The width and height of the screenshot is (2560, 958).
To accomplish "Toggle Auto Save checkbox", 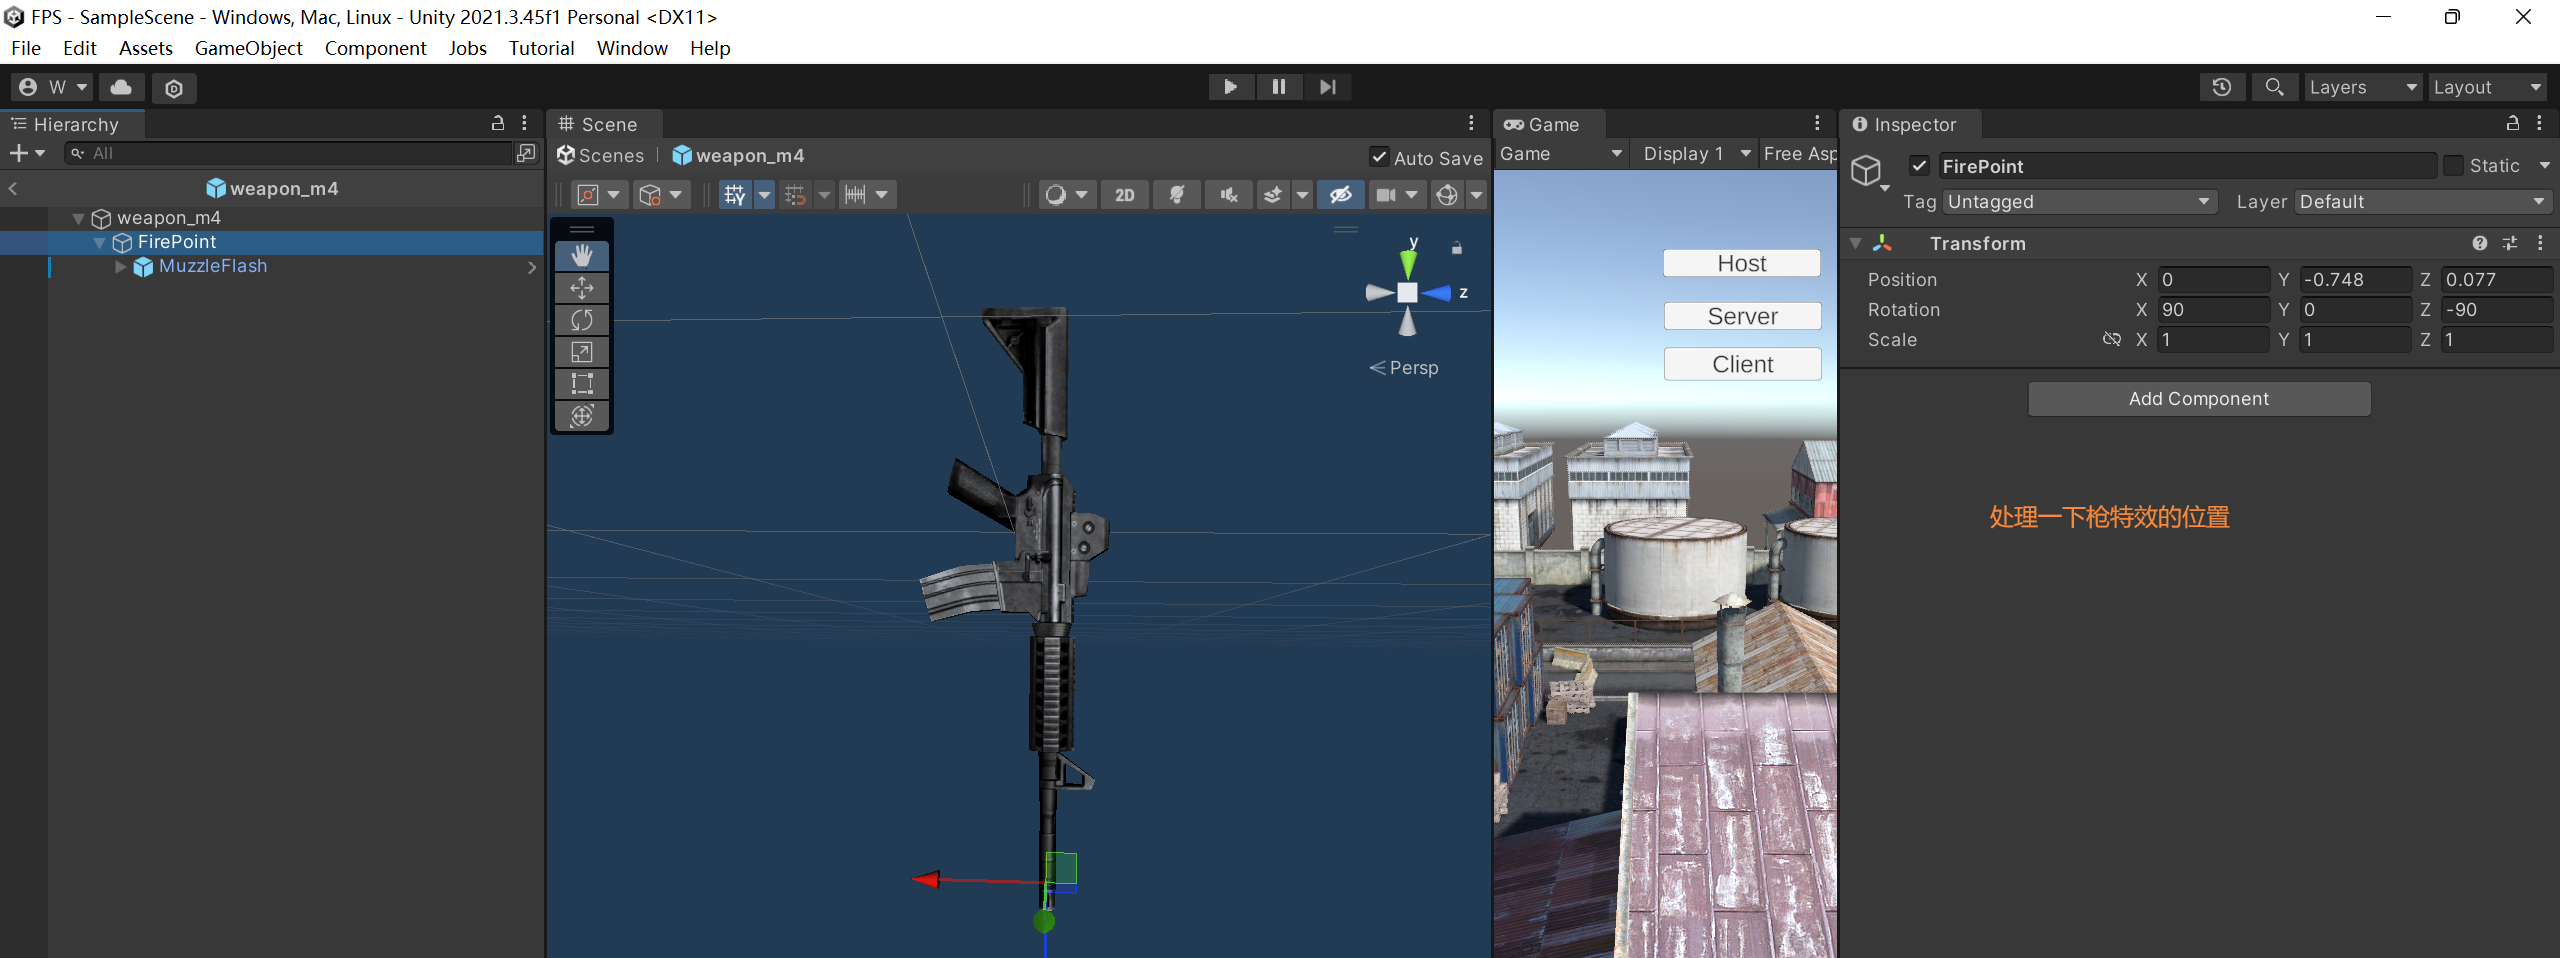I will (x=1379, y=157).
